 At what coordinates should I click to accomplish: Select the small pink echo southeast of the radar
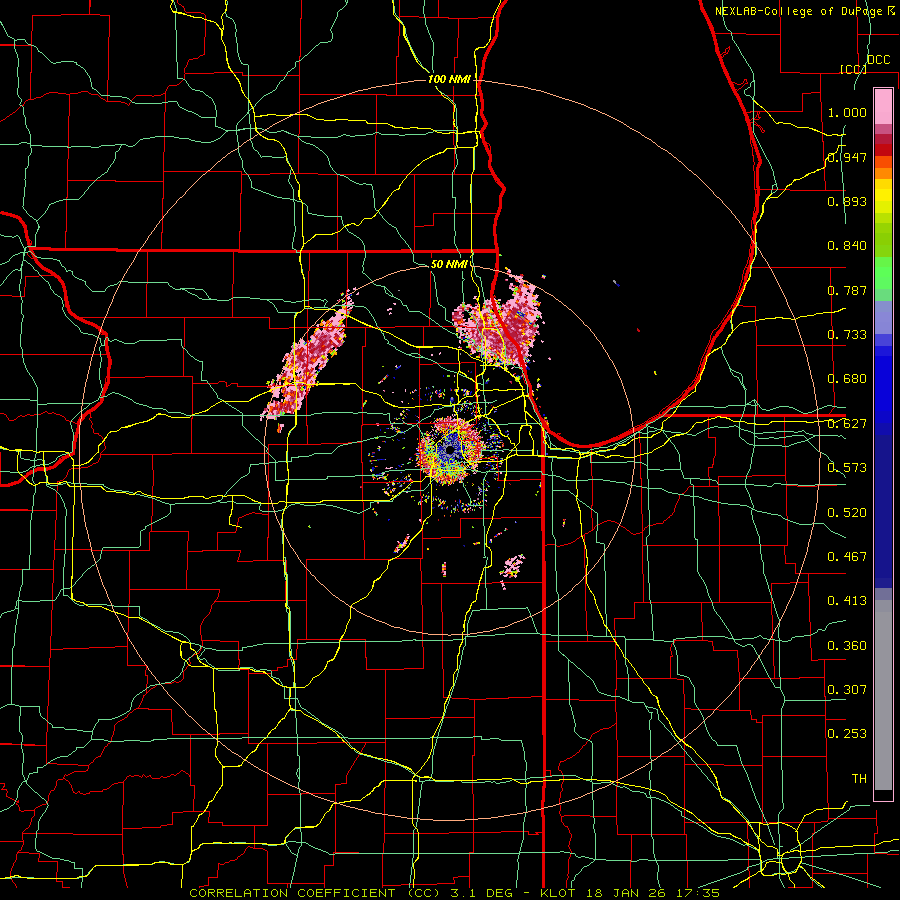click(x=512, y=568)
